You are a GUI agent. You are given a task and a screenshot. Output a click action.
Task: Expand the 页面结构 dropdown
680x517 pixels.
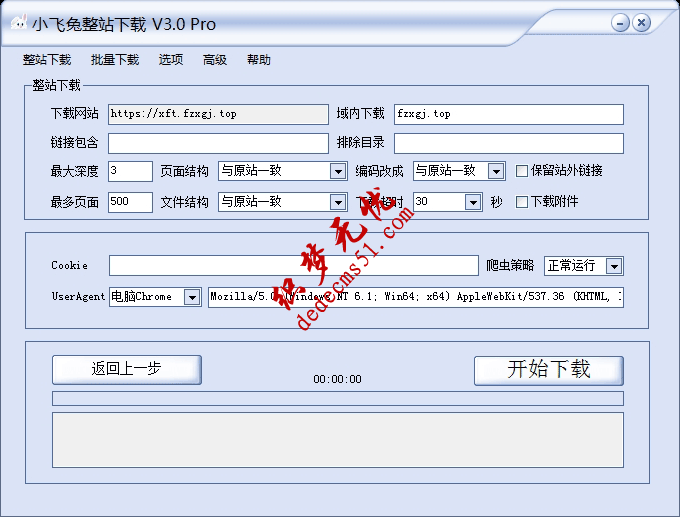[x=338, y=171]
